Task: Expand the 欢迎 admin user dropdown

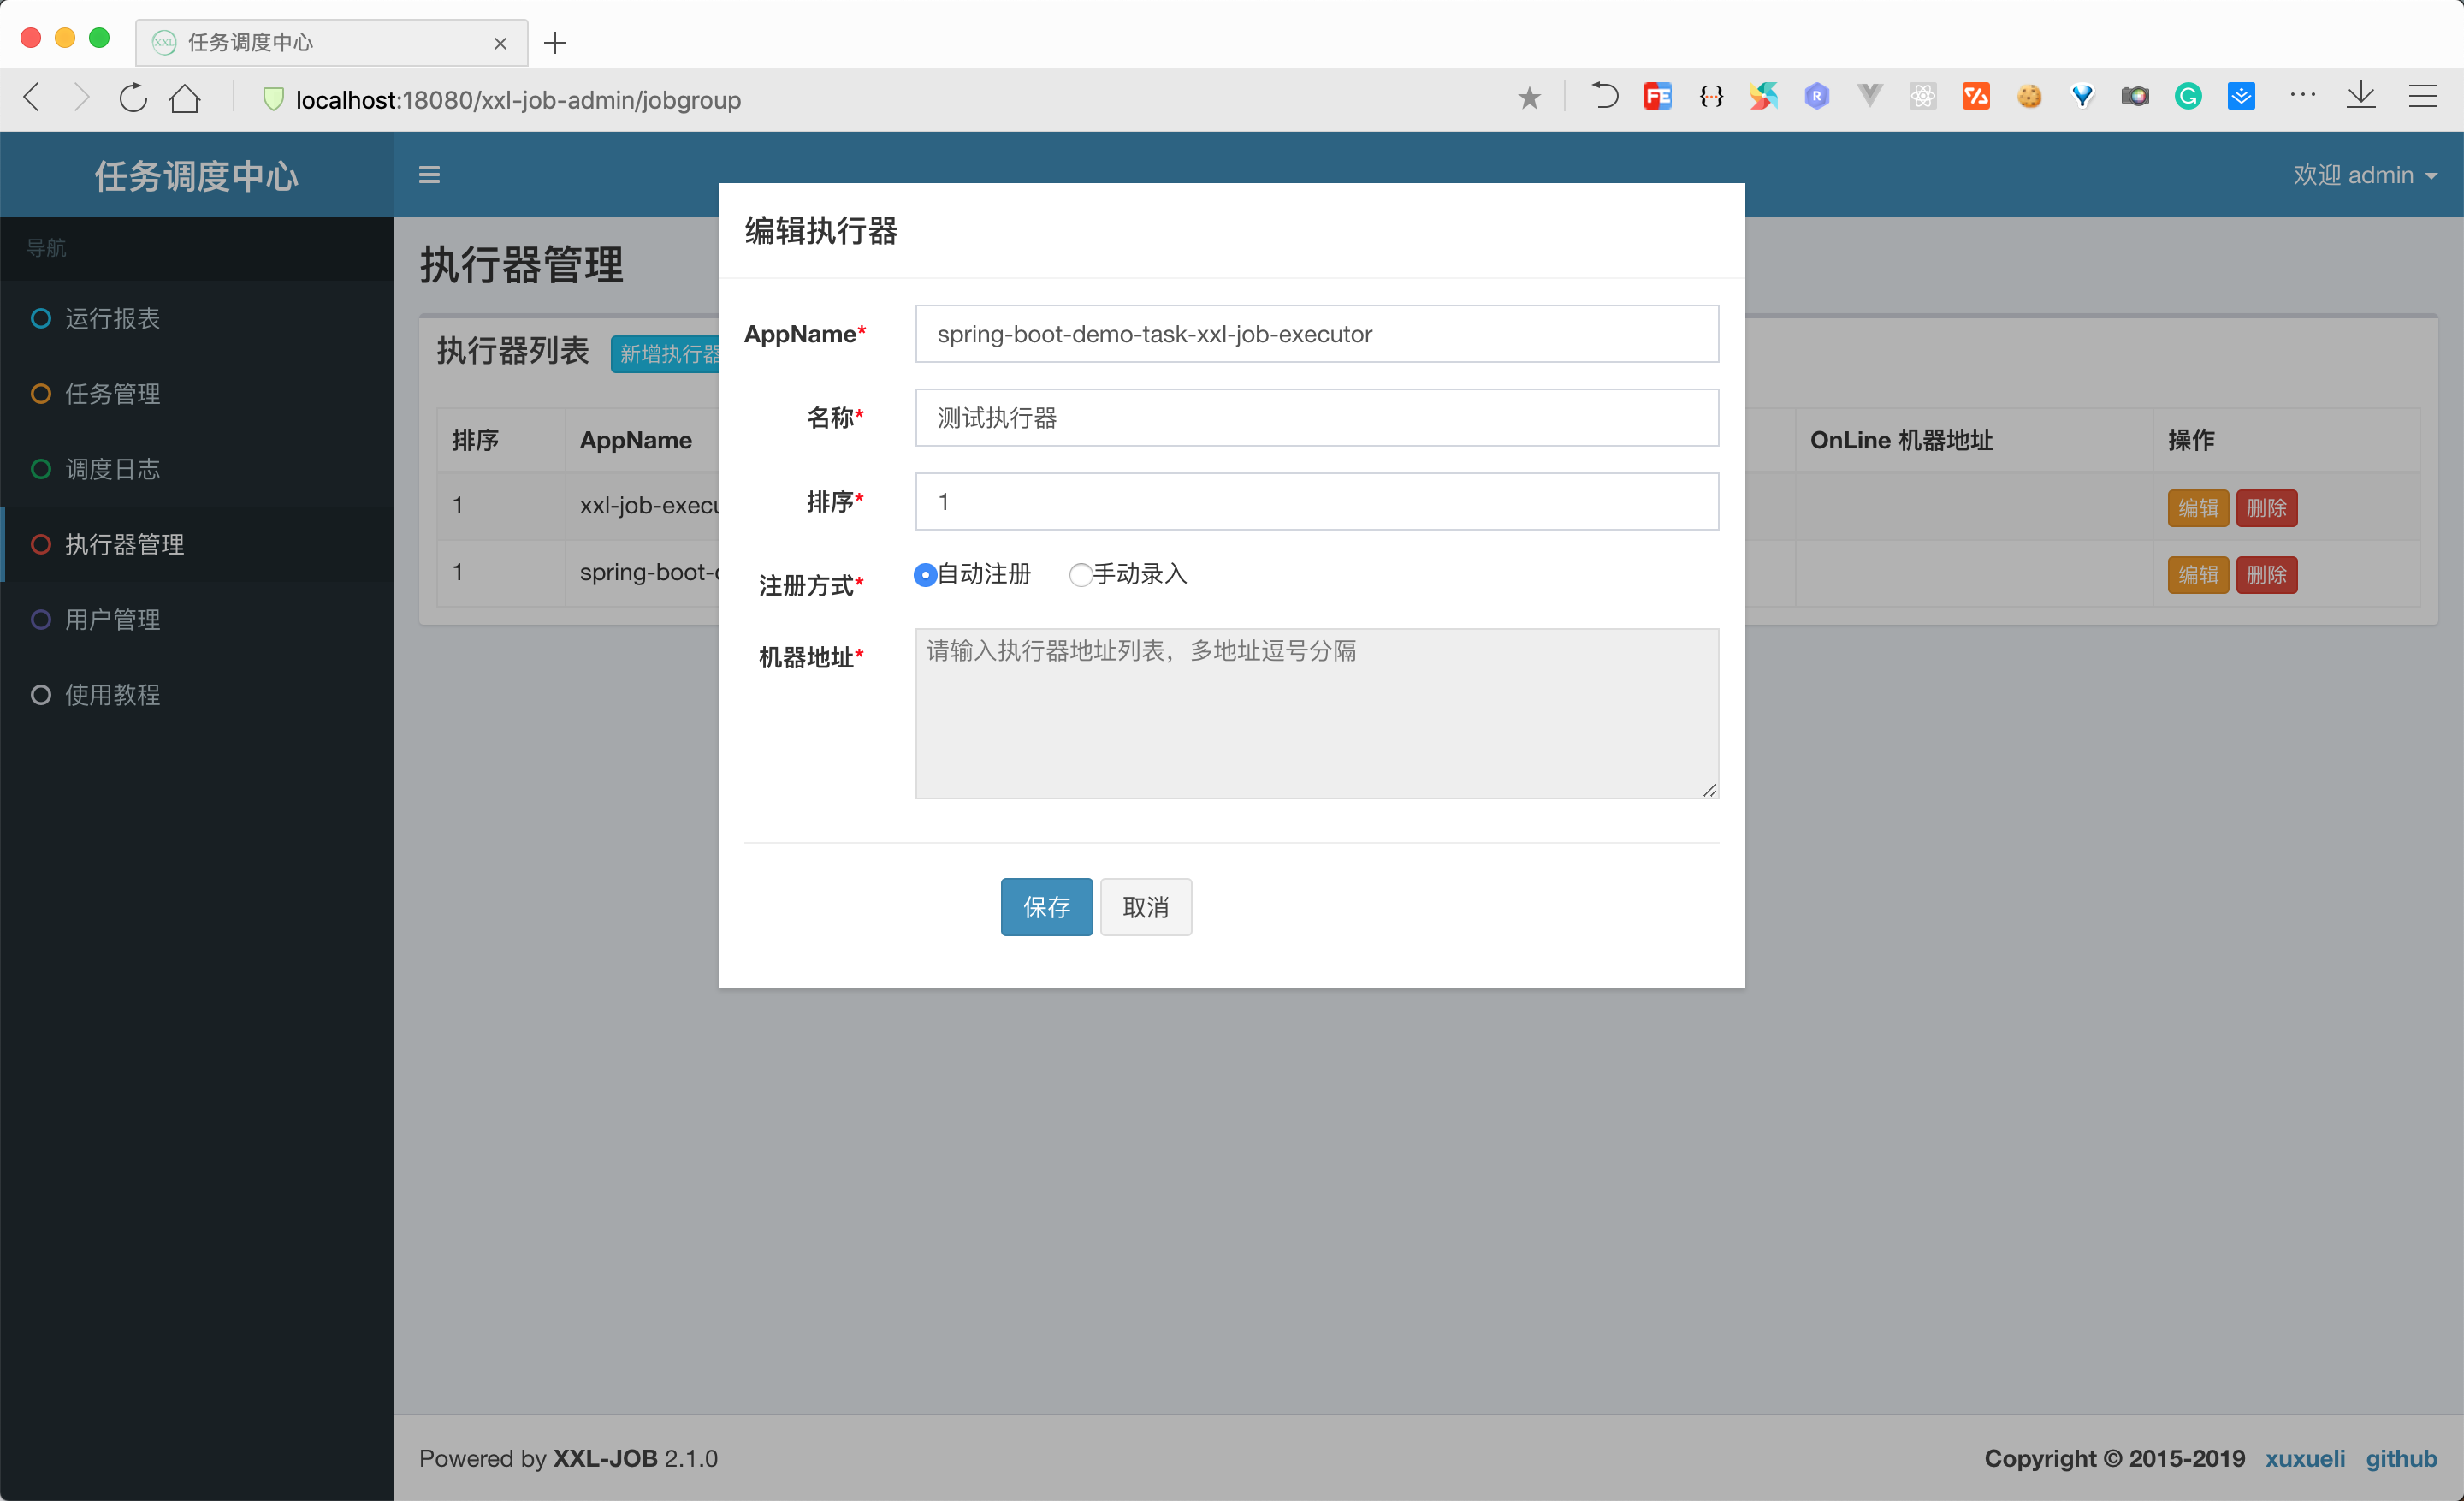Action: 2364,175
